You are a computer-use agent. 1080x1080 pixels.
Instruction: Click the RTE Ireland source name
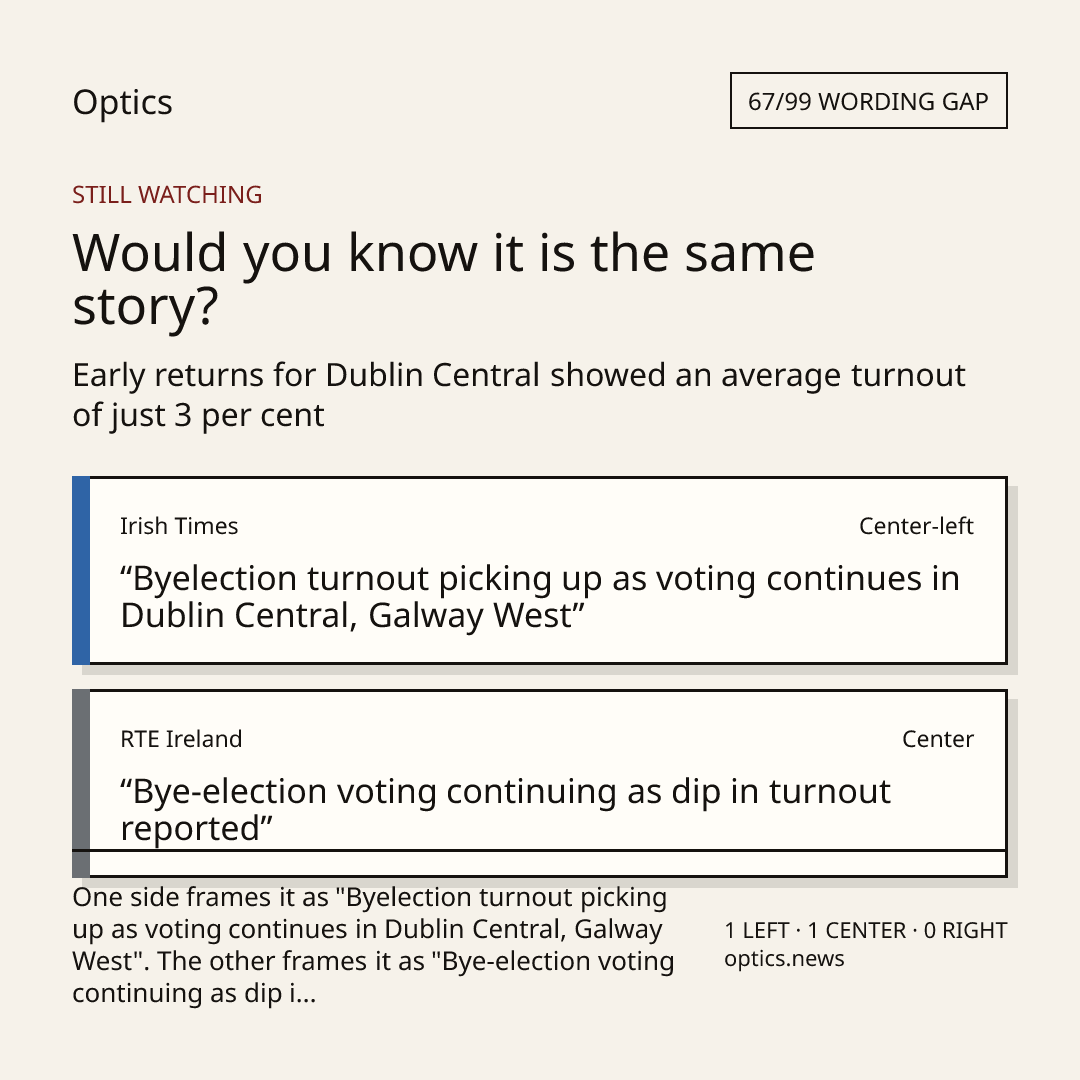point(181,739)
